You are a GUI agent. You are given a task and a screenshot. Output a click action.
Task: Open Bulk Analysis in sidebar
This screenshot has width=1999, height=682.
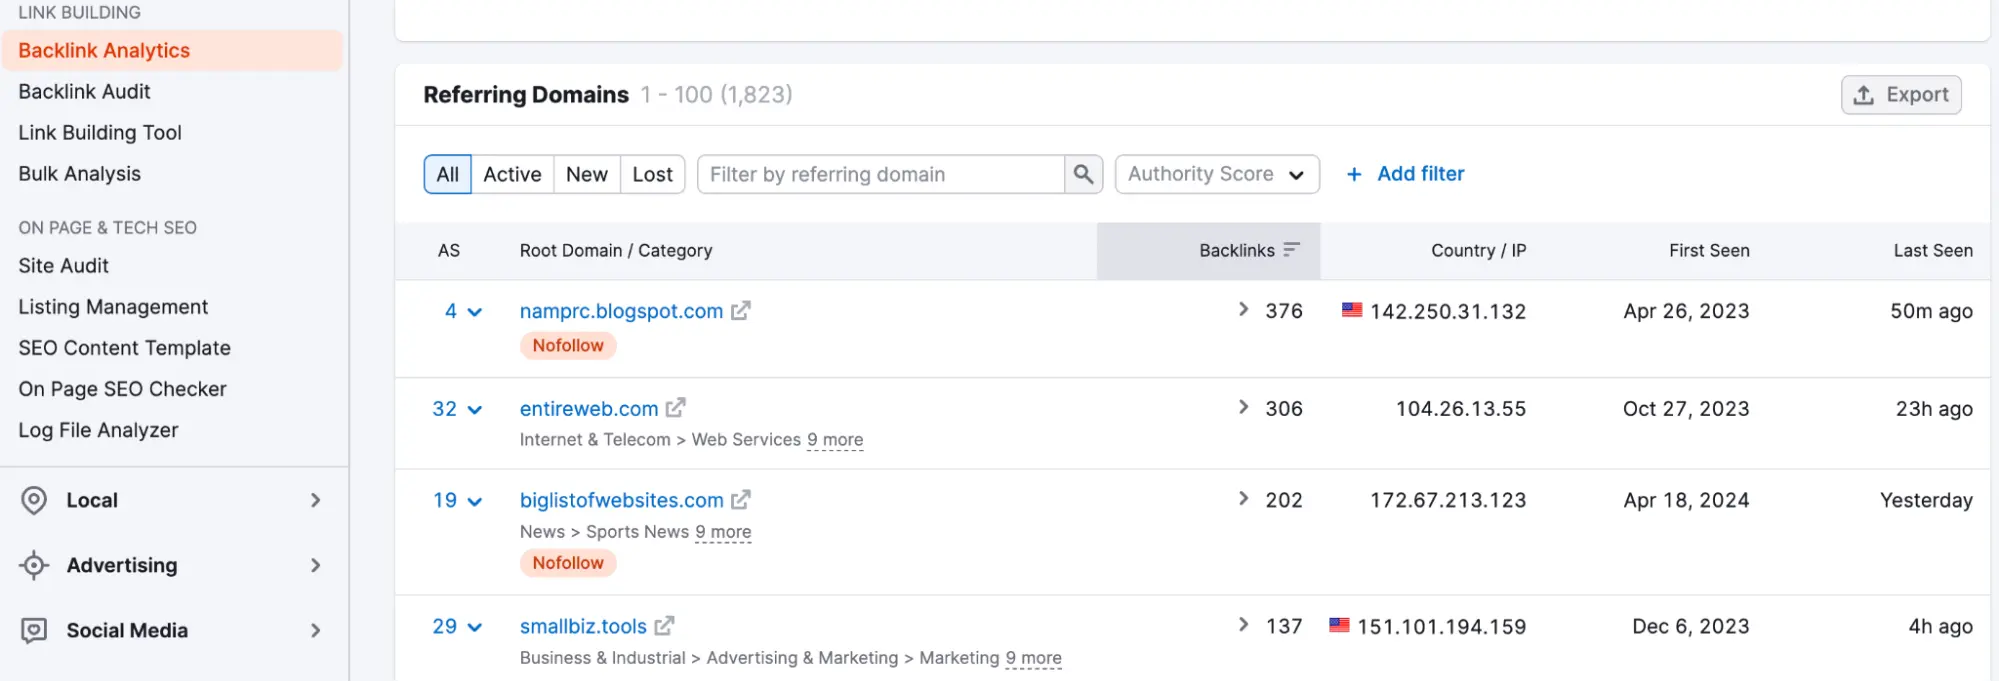79,173
